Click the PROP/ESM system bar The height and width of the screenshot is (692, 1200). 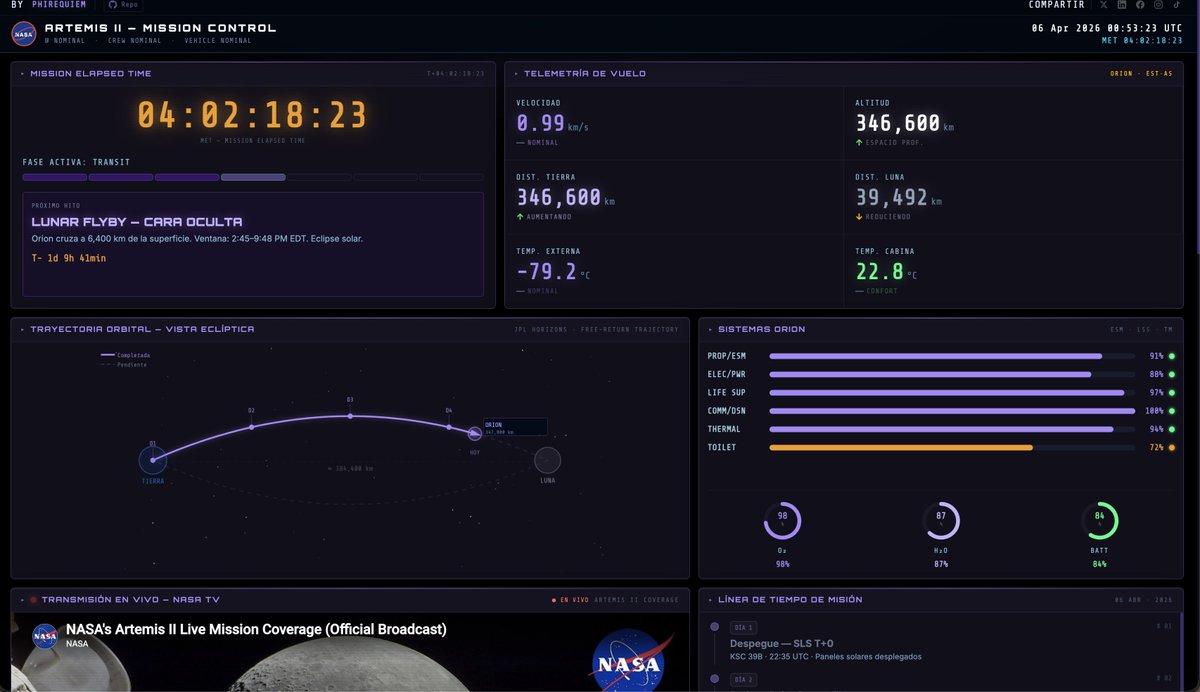[952, 356]
